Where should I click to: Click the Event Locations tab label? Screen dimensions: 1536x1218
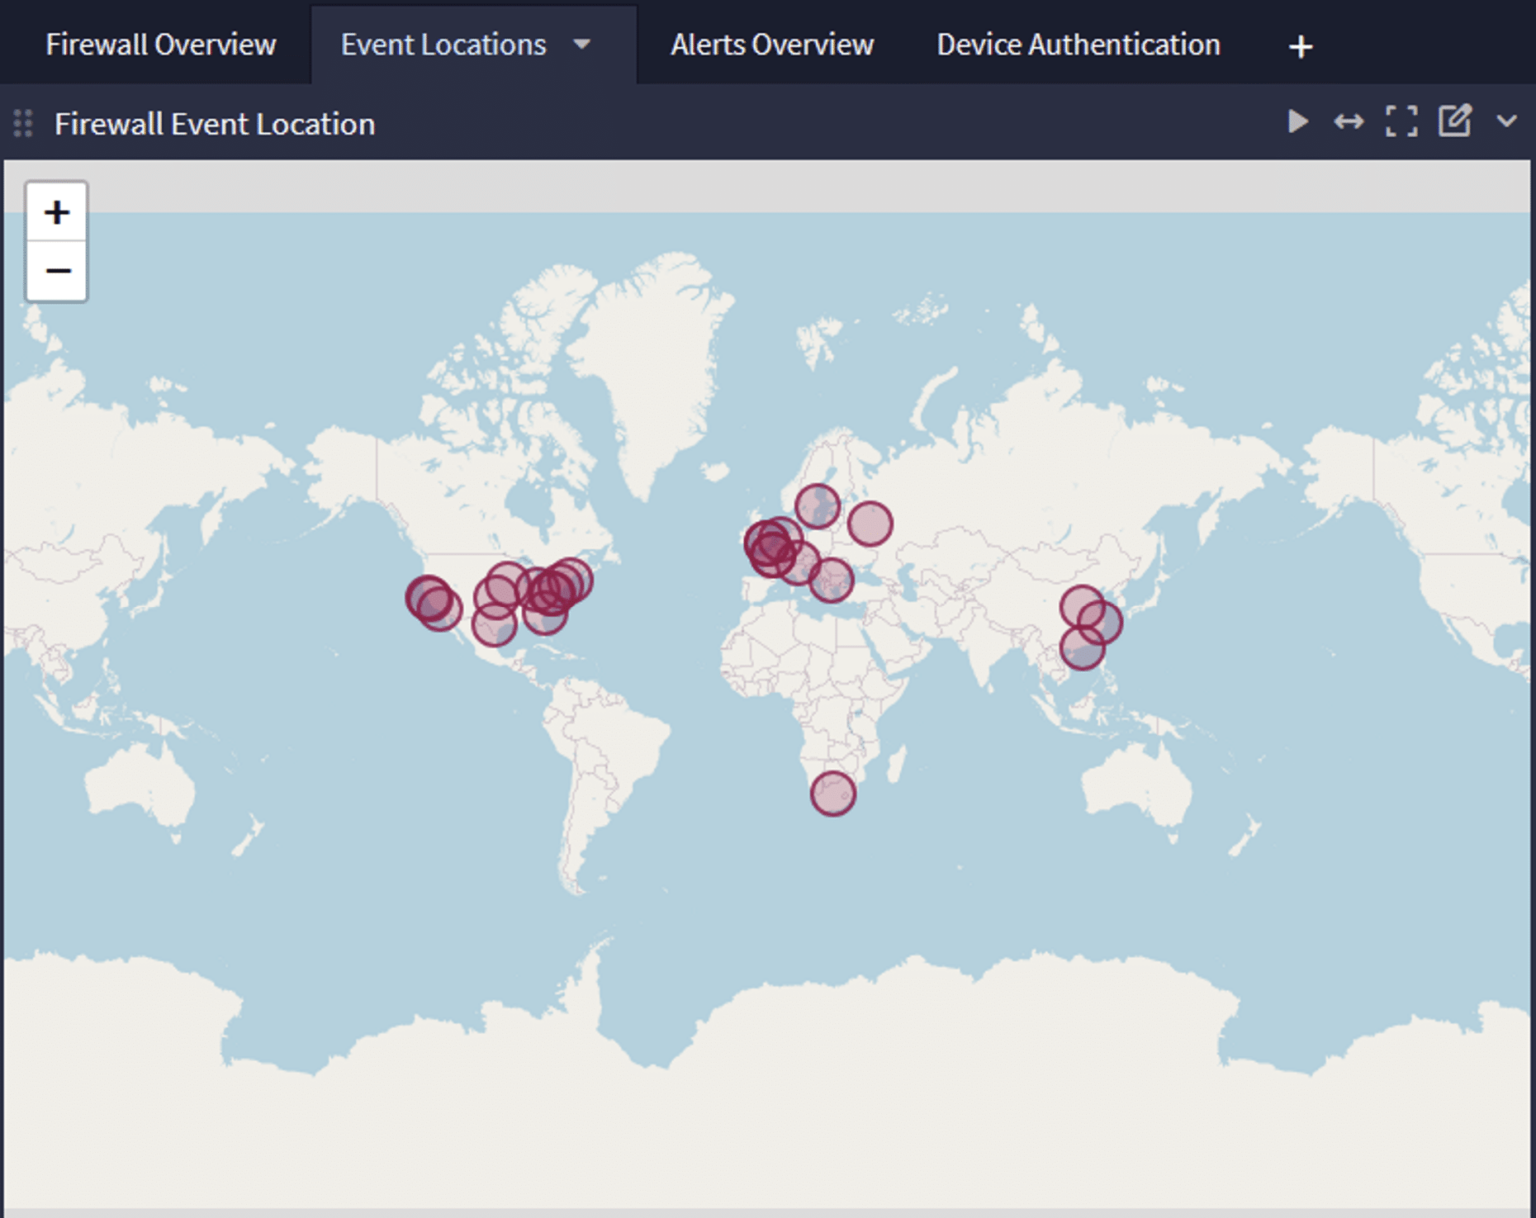pos(442,44)
